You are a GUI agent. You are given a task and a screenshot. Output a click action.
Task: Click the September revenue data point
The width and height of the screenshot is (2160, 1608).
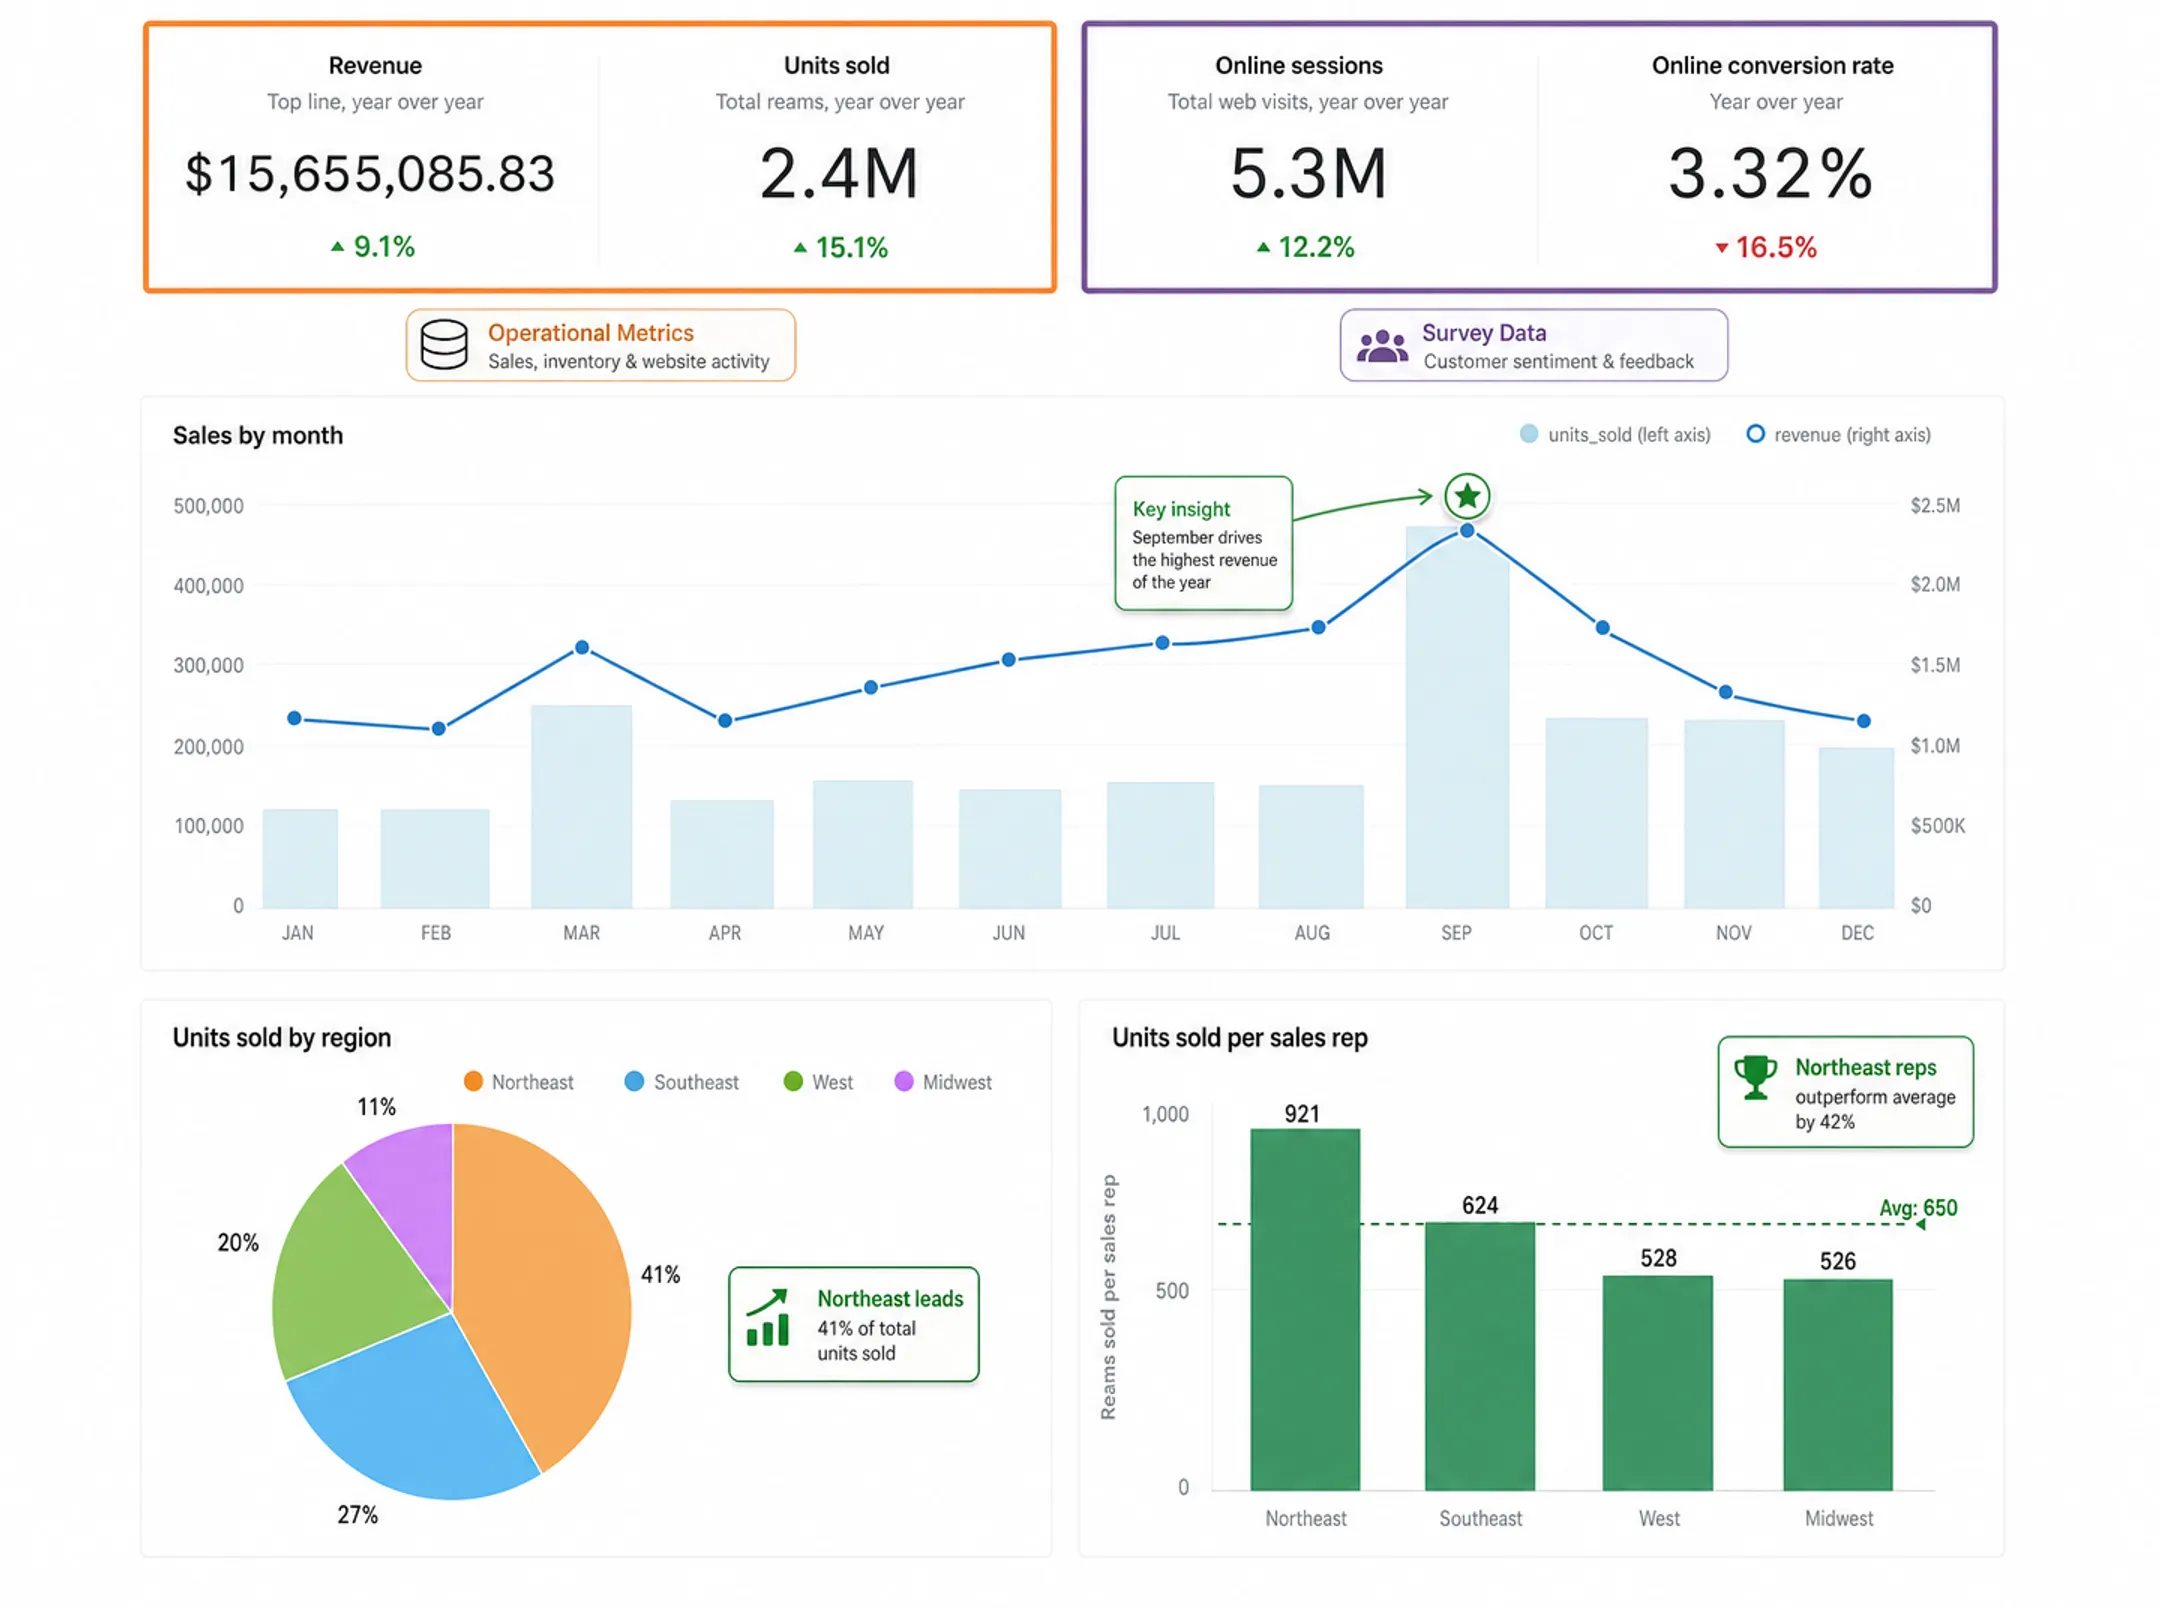coord(1466,530)
